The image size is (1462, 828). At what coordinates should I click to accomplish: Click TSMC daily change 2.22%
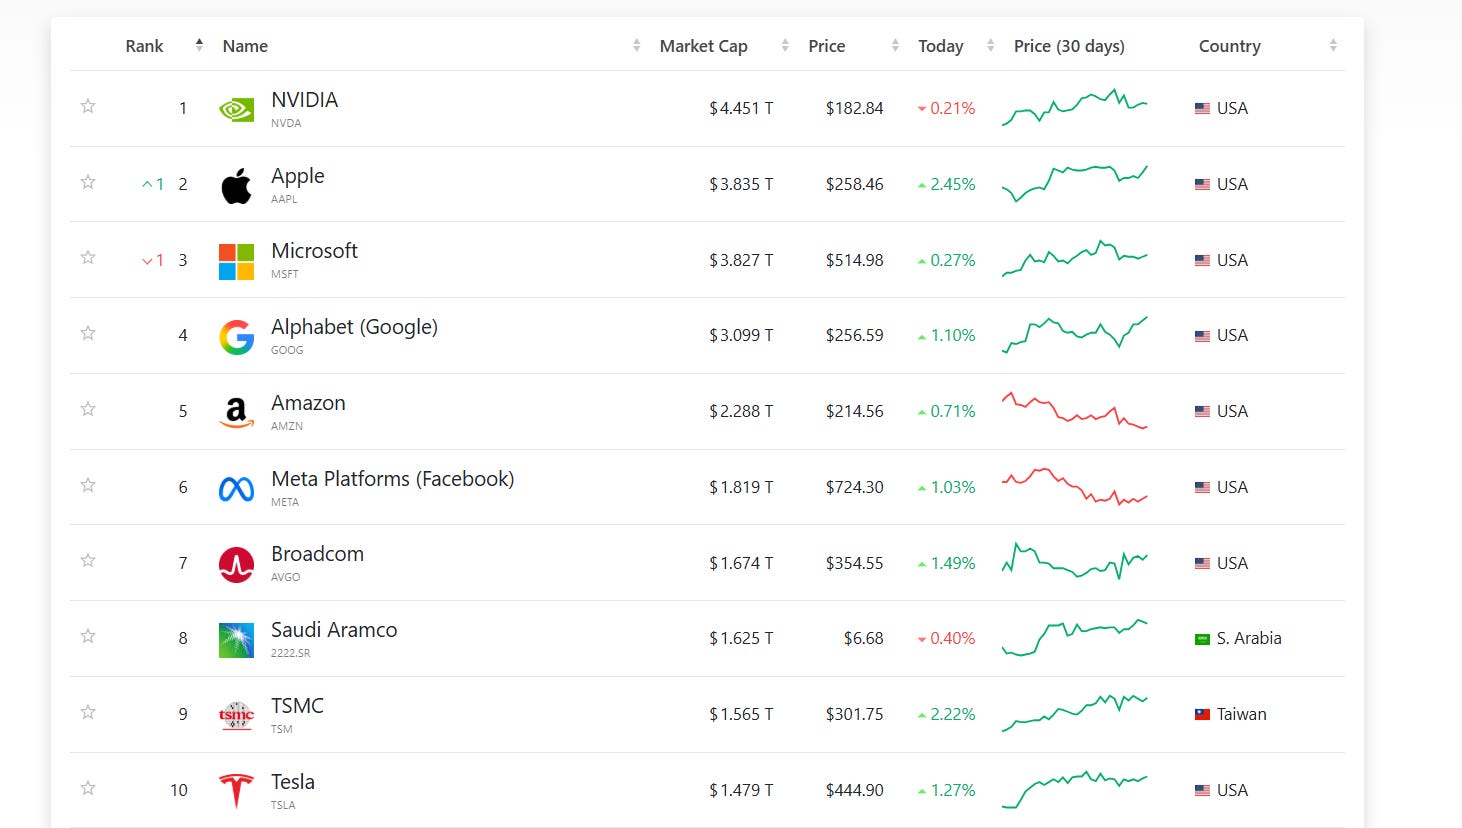click(x=946, y=714)
